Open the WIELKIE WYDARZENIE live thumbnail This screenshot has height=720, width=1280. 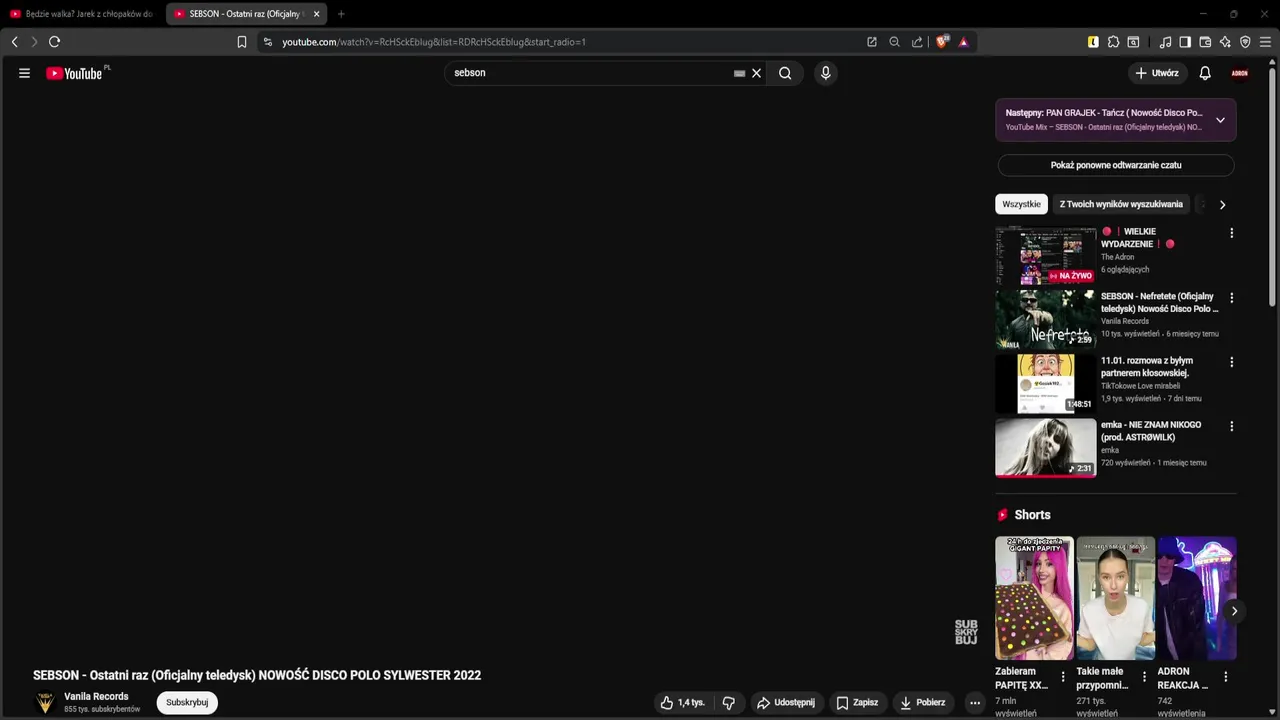[x=1045, y=256]
